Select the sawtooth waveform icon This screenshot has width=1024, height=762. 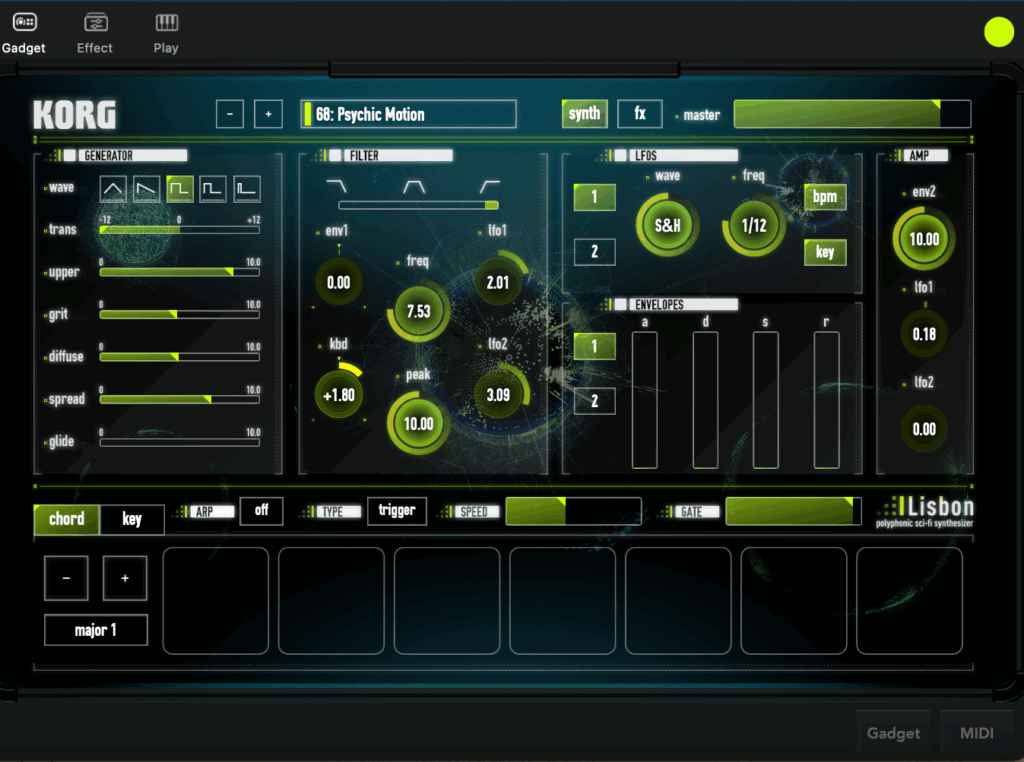point(147,188)
